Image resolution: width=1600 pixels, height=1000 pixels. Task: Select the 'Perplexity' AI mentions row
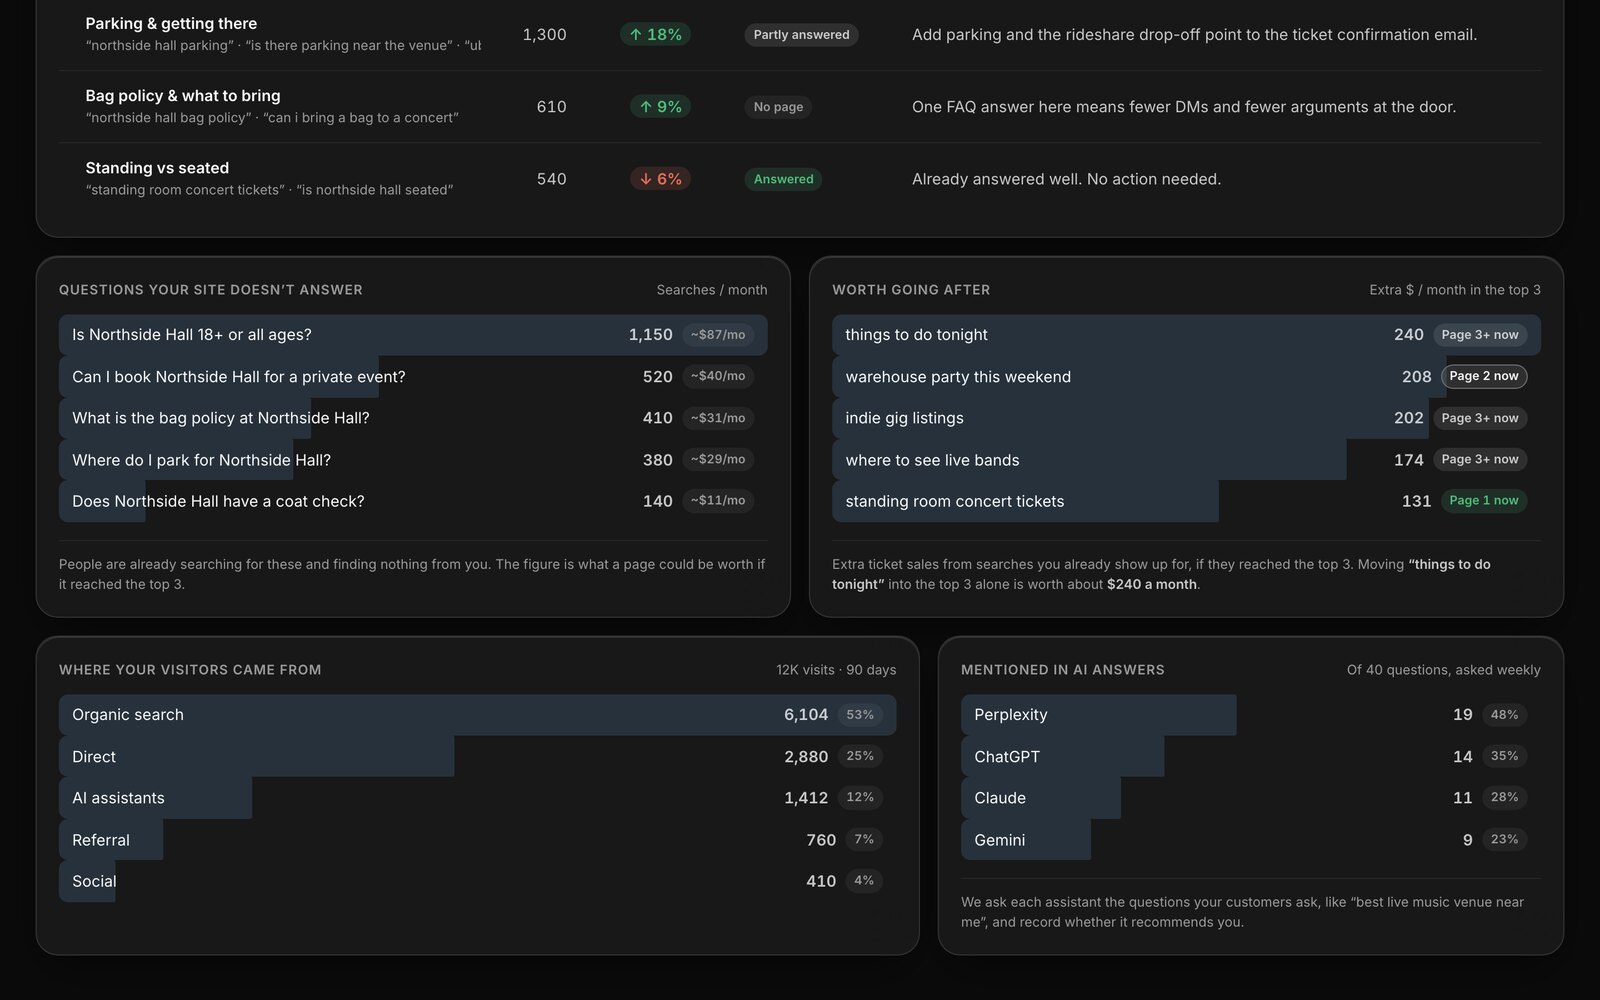1251,715
